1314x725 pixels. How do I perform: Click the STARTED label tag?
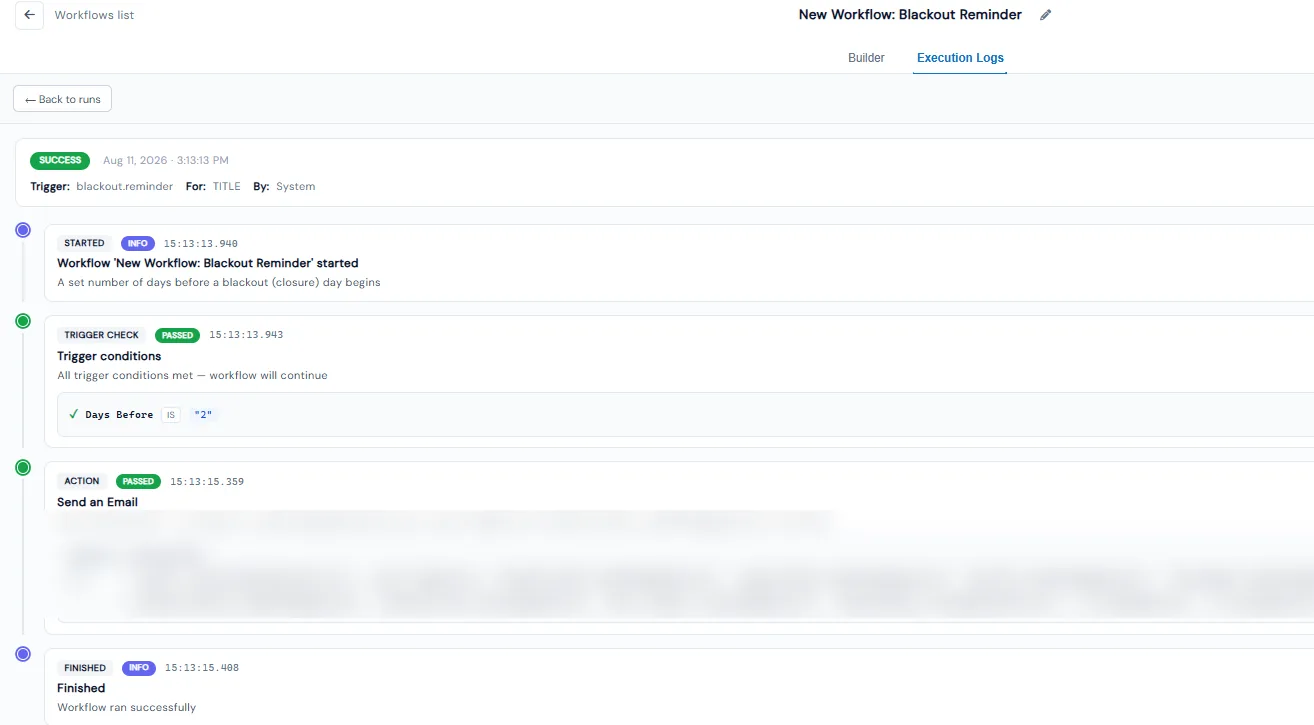pos(84,243)
